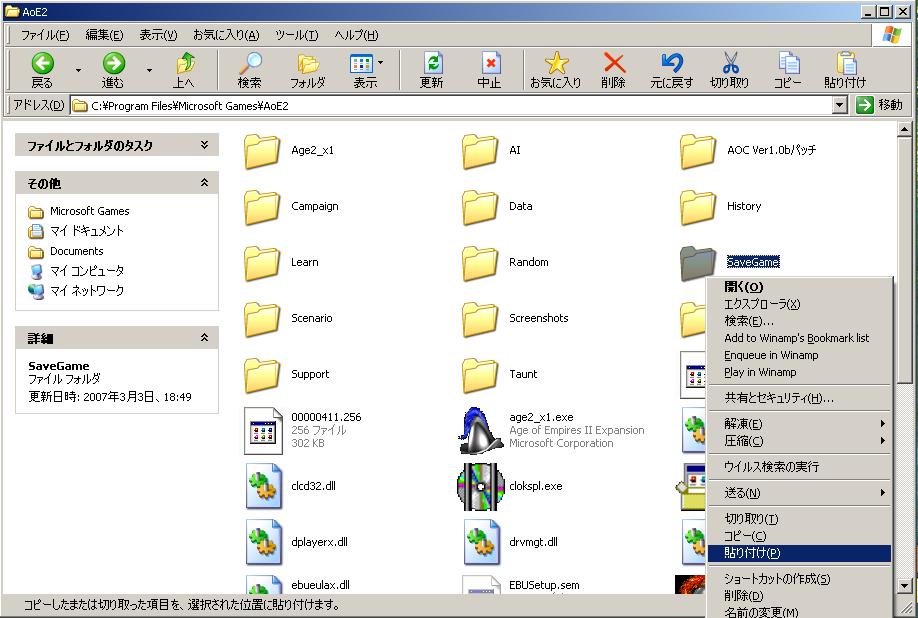Image resolution: width=918 pixels, height=618 pixels.
Task: Choose Enqueue in Winamp
Action: pyautogui.click(x=799, y=355)
